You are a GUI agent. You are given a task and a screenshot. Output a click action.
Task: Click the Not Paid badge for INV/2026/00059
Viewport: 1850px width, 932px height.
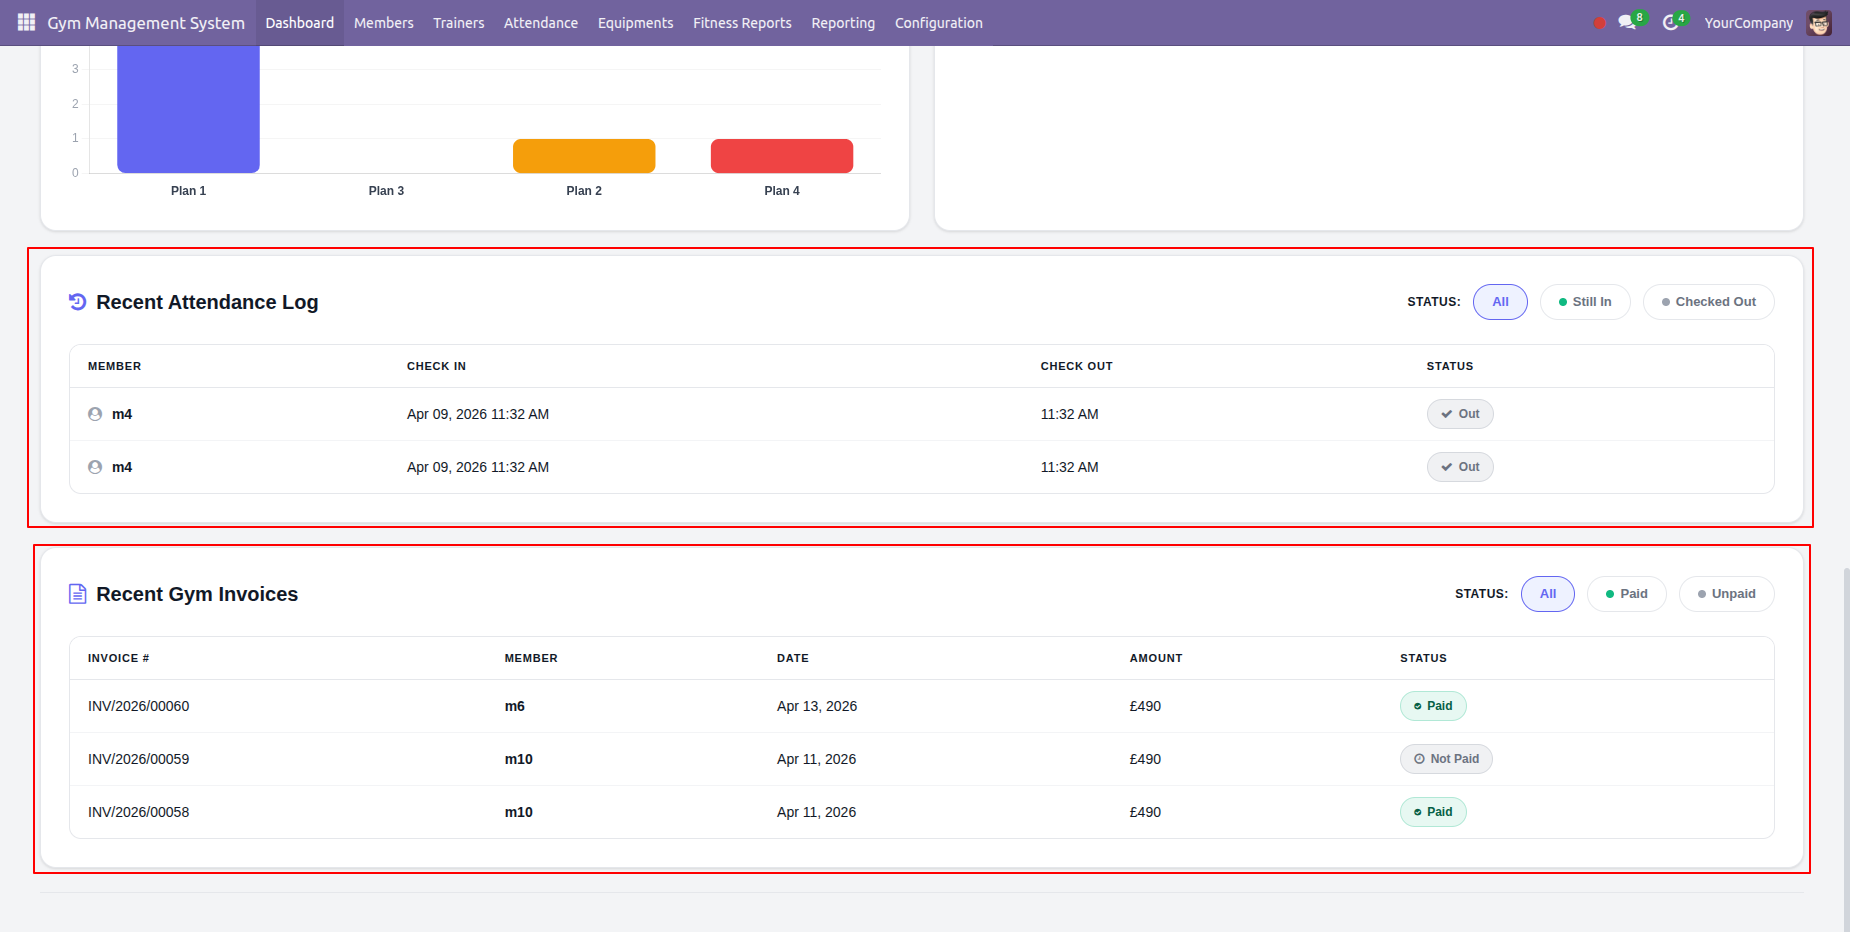pos(1446,759)
